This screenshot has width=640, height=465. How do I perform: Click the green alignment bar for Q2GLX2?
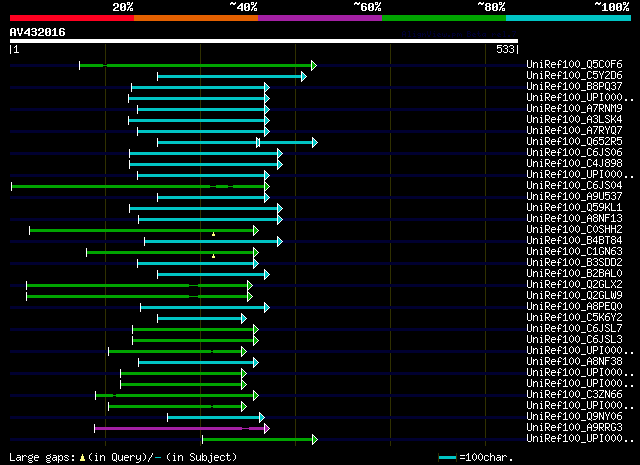click(x=140, y=286)
